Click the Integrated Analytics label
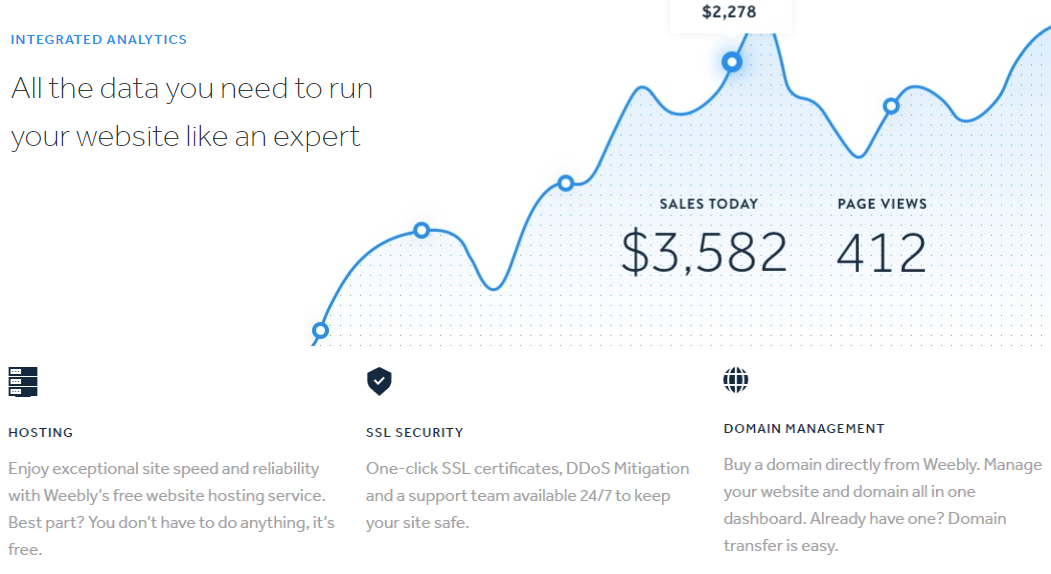The image size is (1051, 574). click(99, 40)
